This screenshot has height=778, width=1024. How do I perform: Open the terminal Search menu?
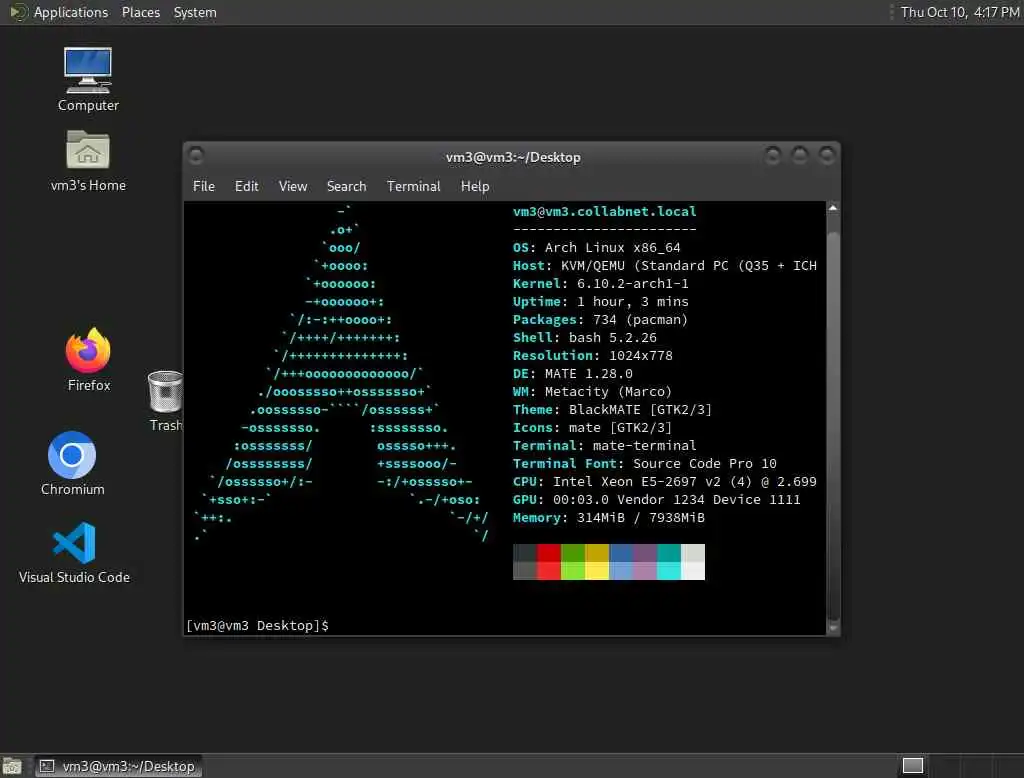[346, 186]
